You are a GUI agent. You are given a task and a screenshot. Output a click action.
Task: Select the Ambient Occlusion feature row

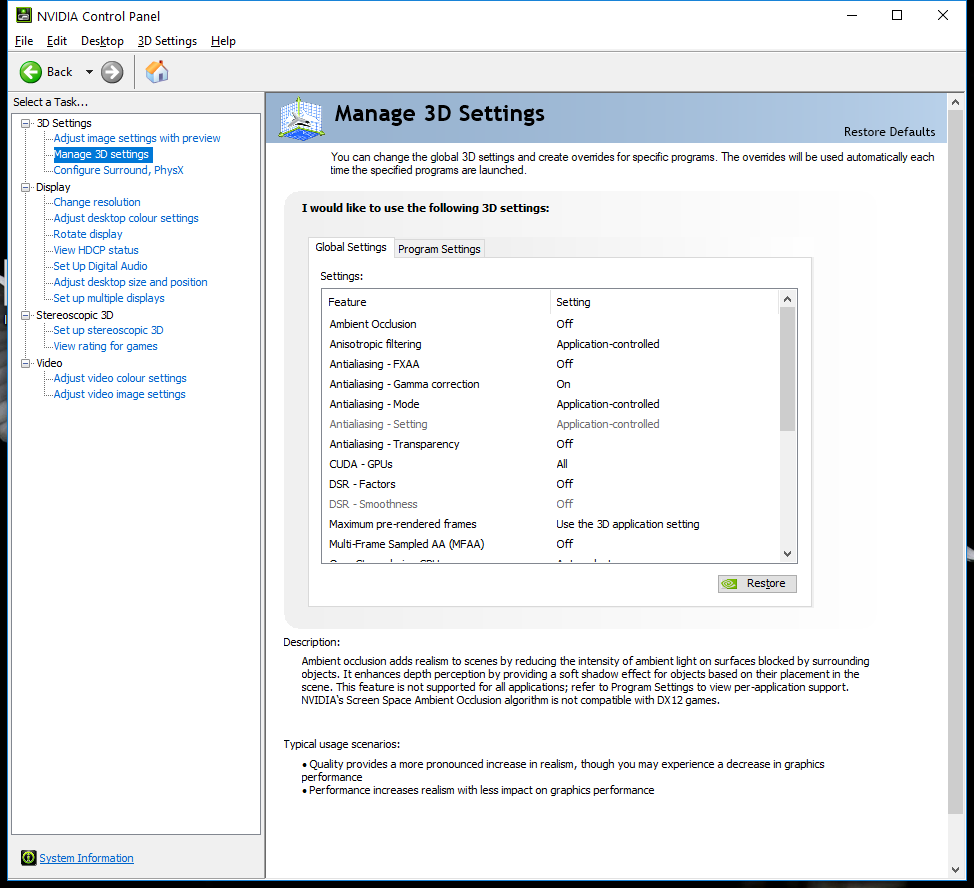[550, 324]
